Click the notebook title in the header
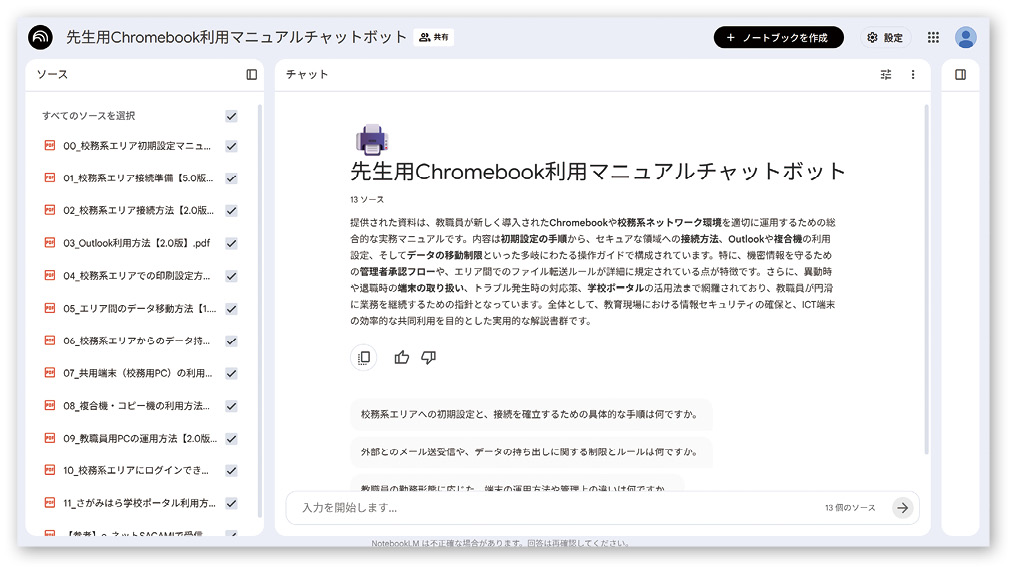Viewport: 1014px width, 571px height. pos(236,38)
